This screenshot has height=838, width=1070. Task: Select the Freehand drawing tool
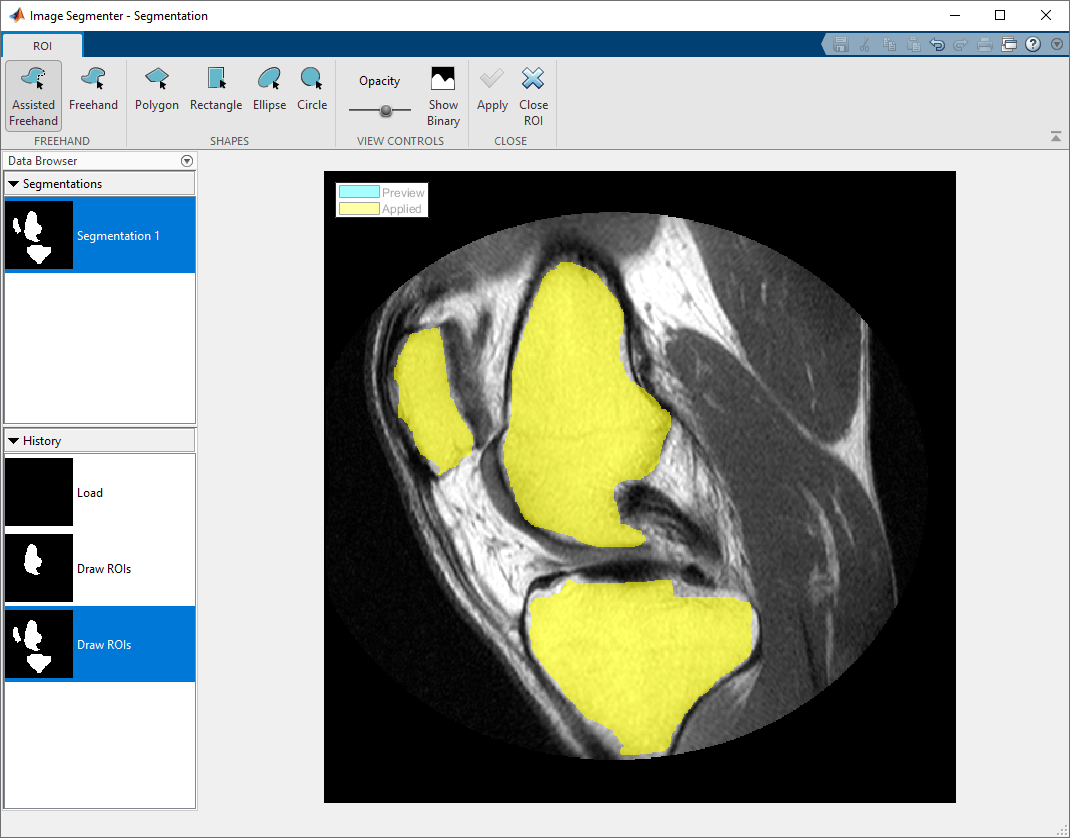pos(93,89)
